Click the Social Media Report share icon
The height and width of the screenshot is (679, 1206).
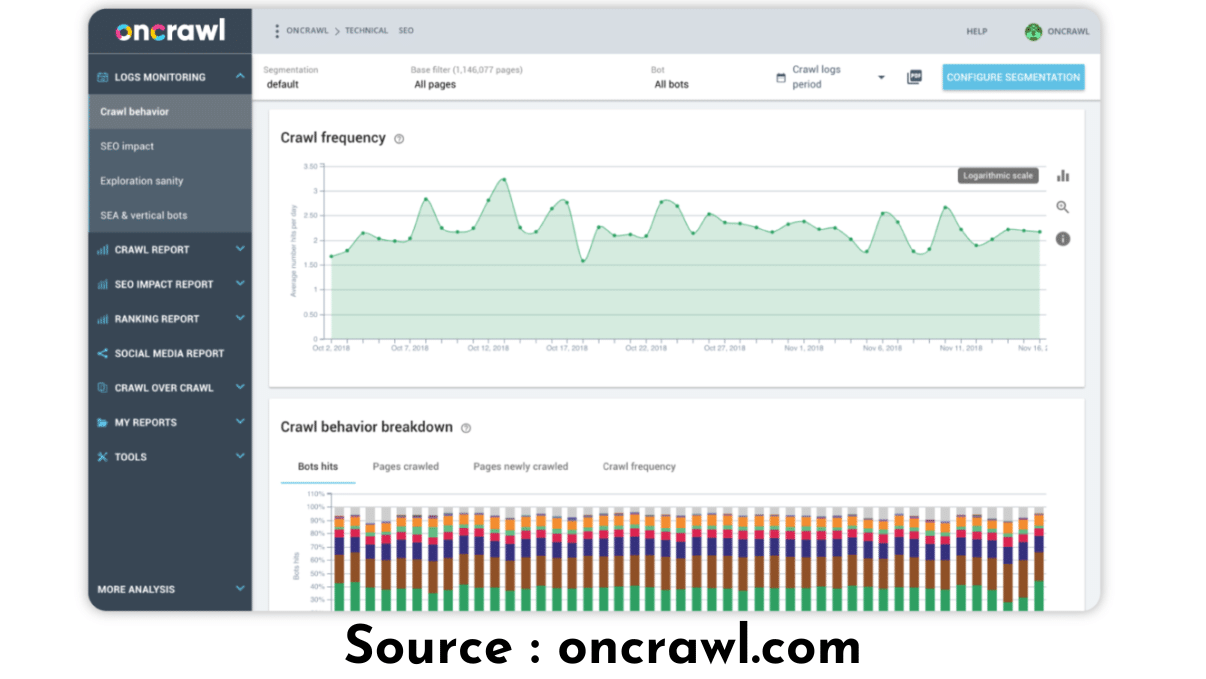[102, 353]
